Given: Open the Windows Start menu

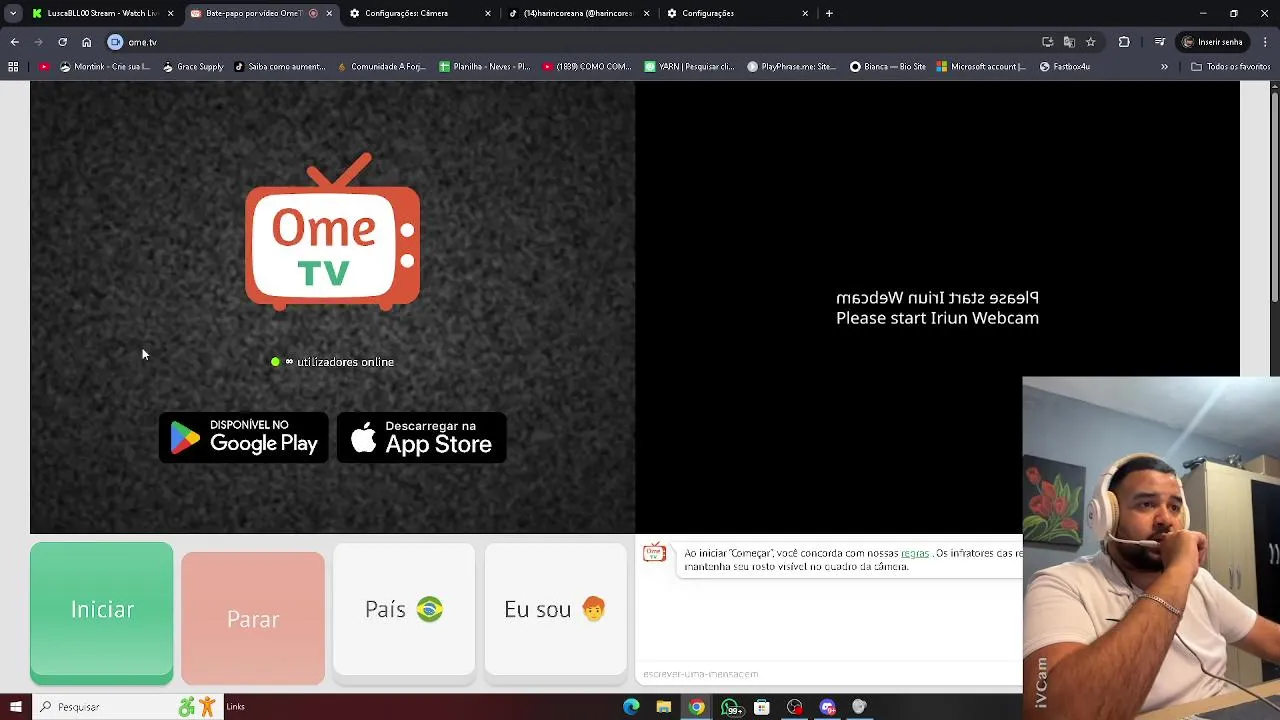Looking at the screenshot, I should (x=15, y=707).
